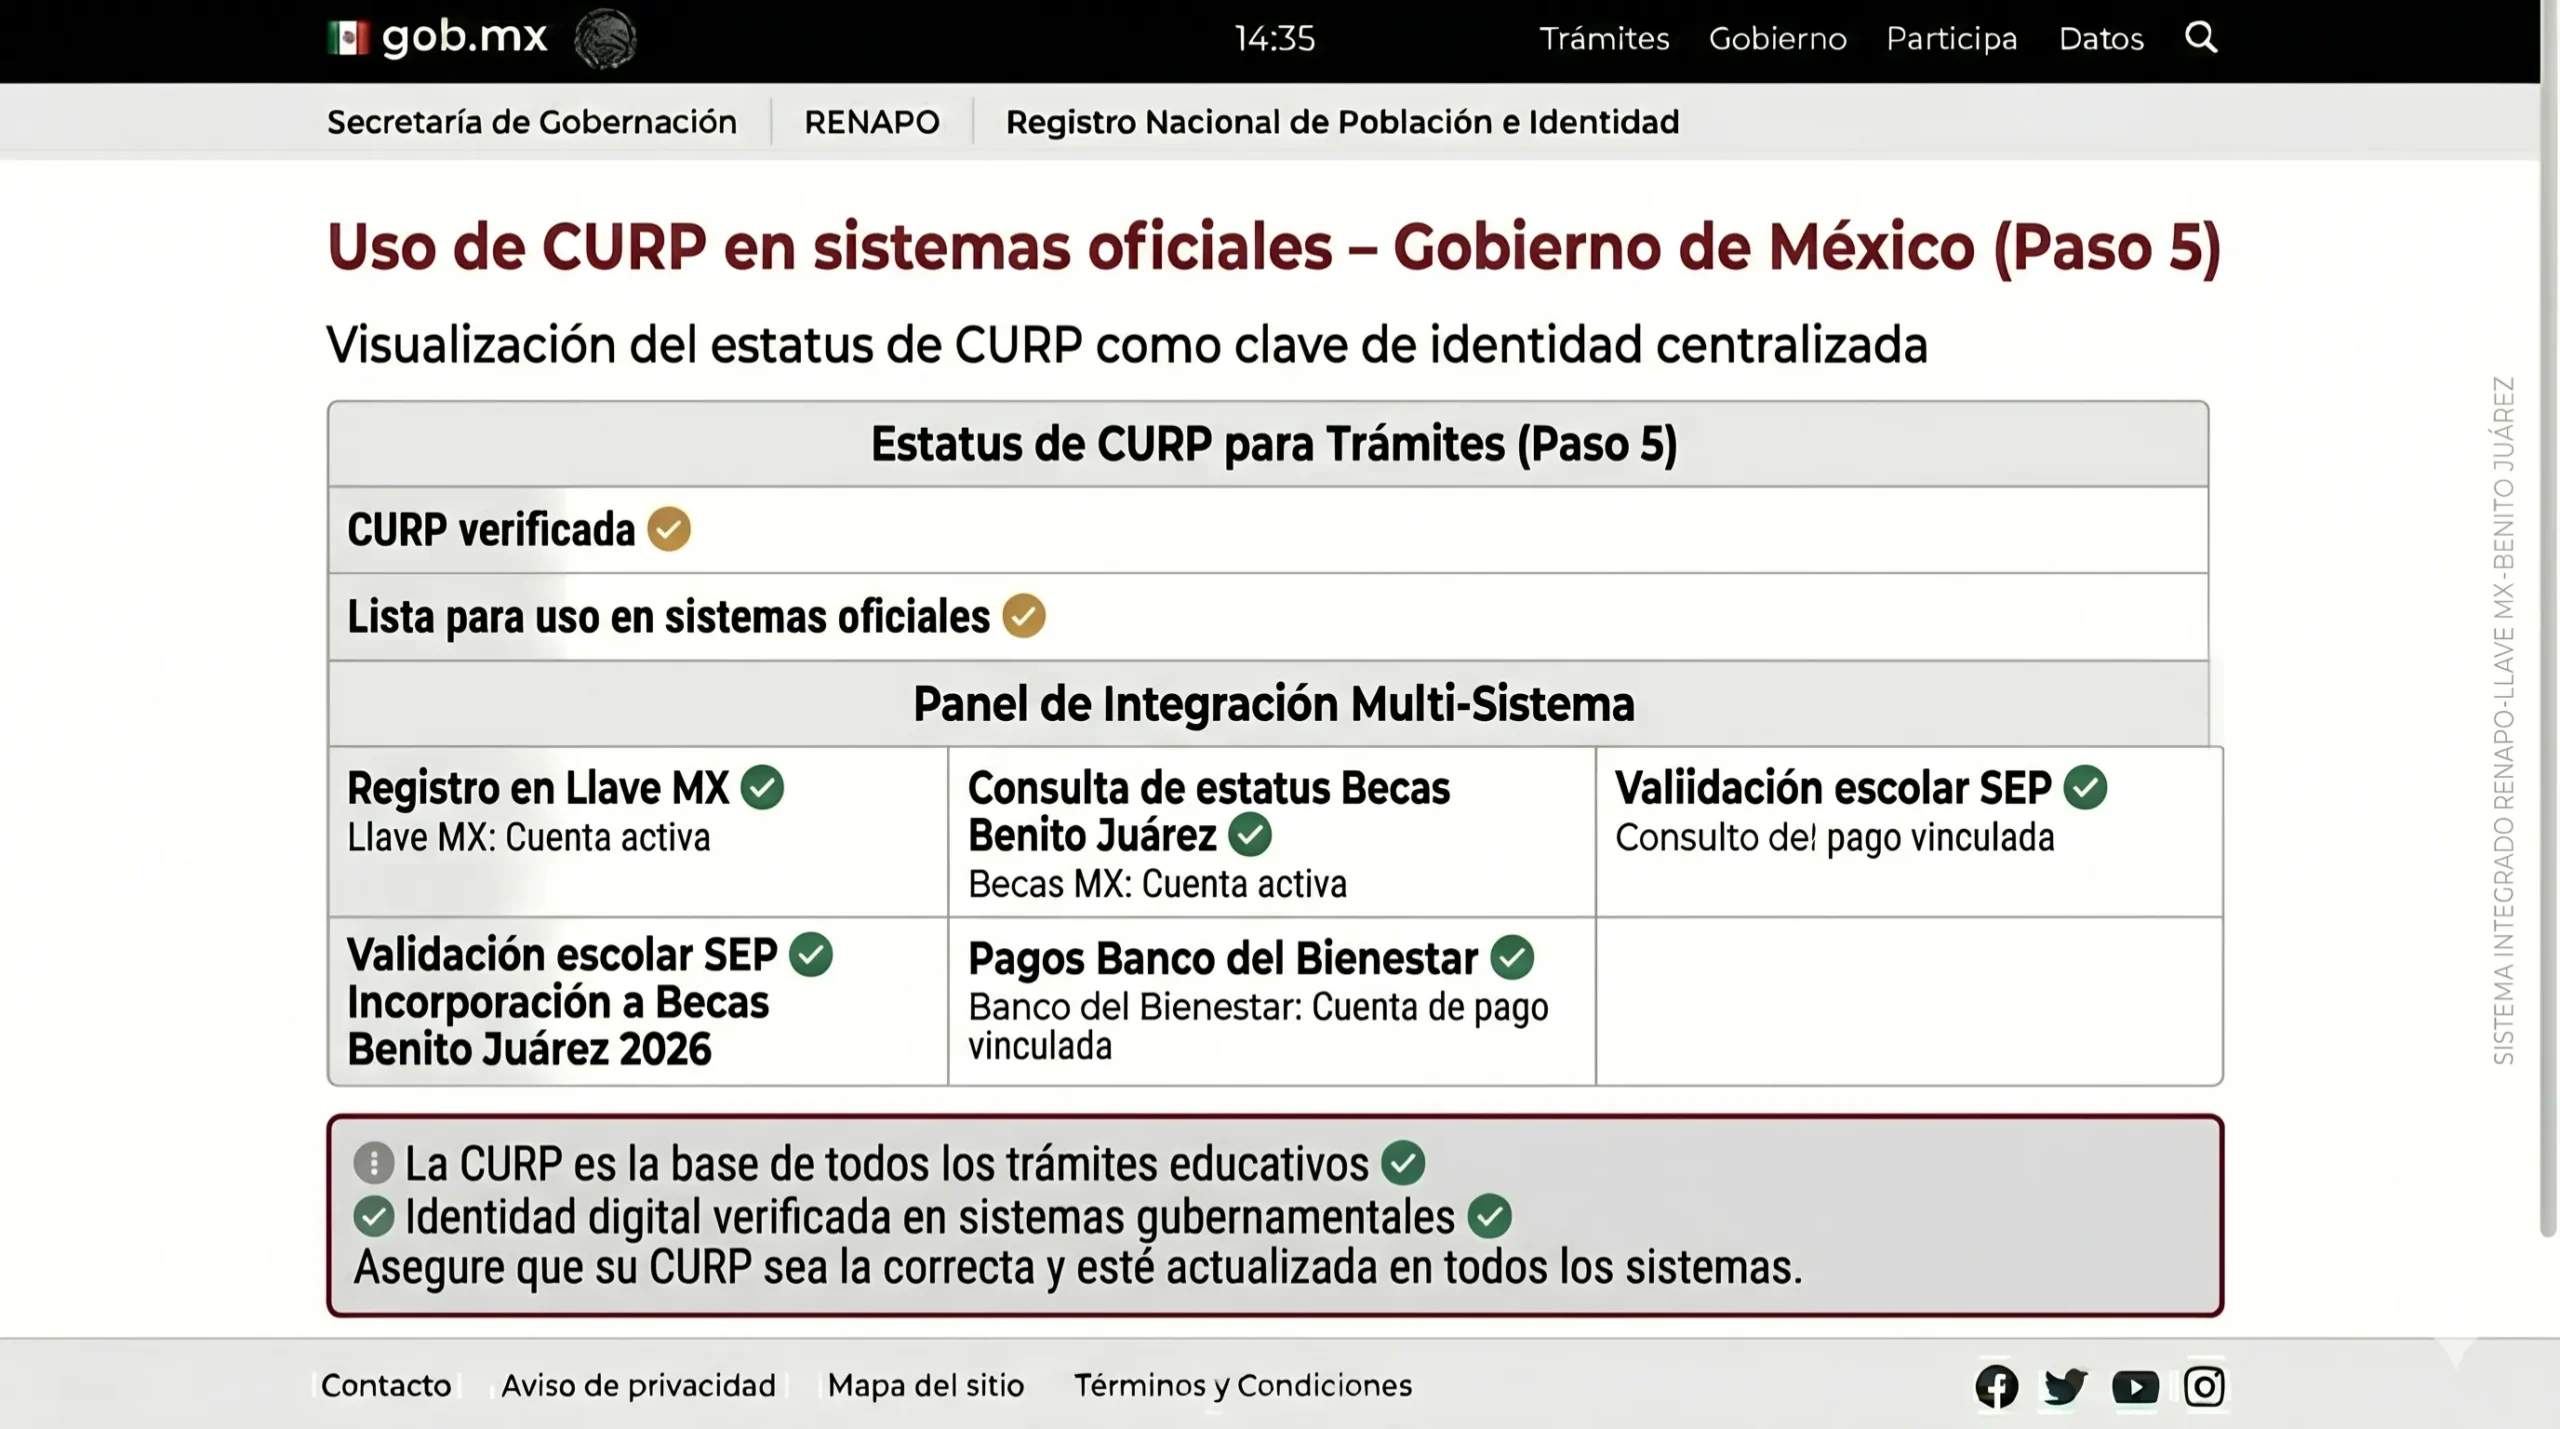Image resolution: width=2560 pixels, height=1429 pixels.
Task: Open the Trámites menu
Action: coord(1604,39)
